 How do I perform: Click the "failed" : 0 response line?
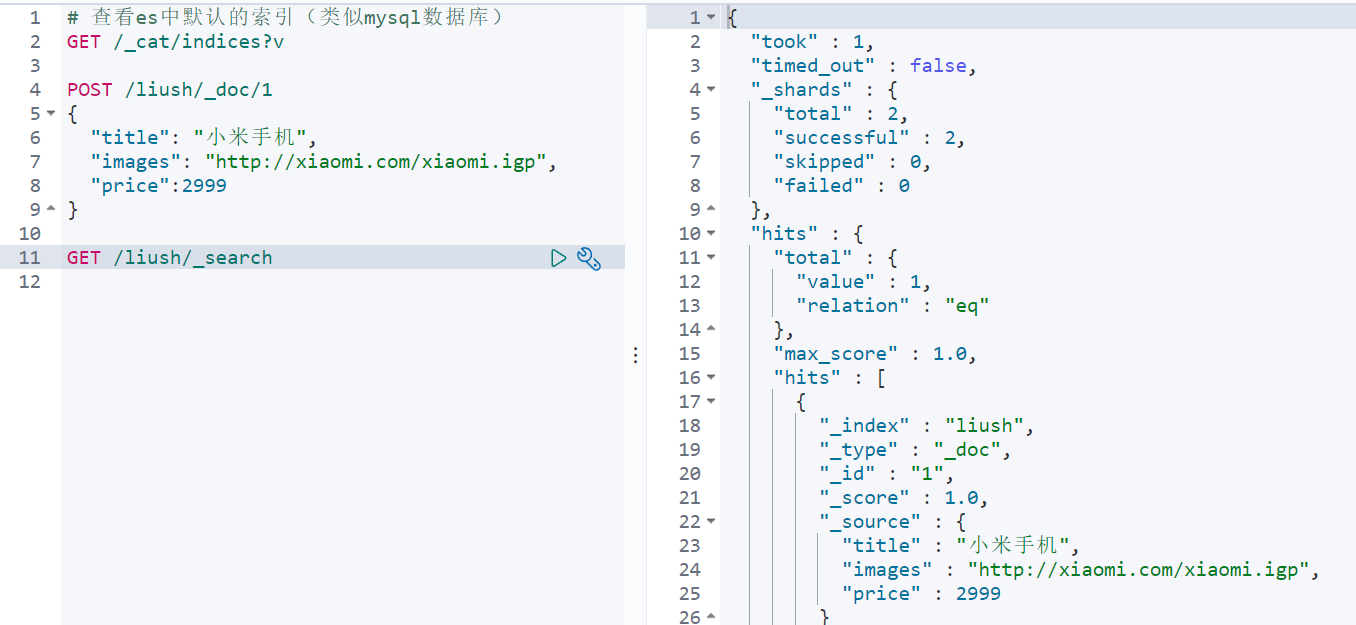point(841,186)
